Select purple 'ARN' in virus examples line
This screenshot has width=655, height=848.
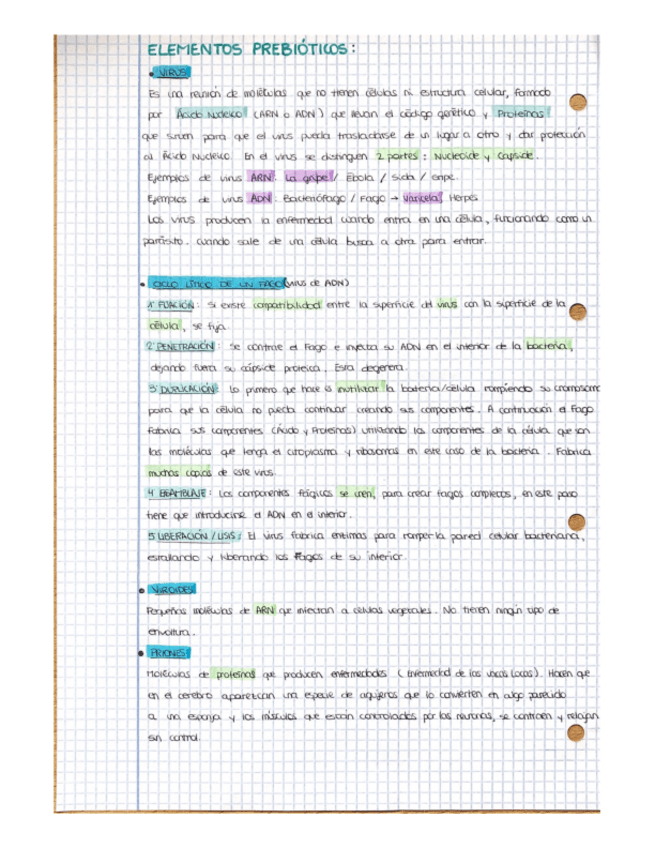261,177
